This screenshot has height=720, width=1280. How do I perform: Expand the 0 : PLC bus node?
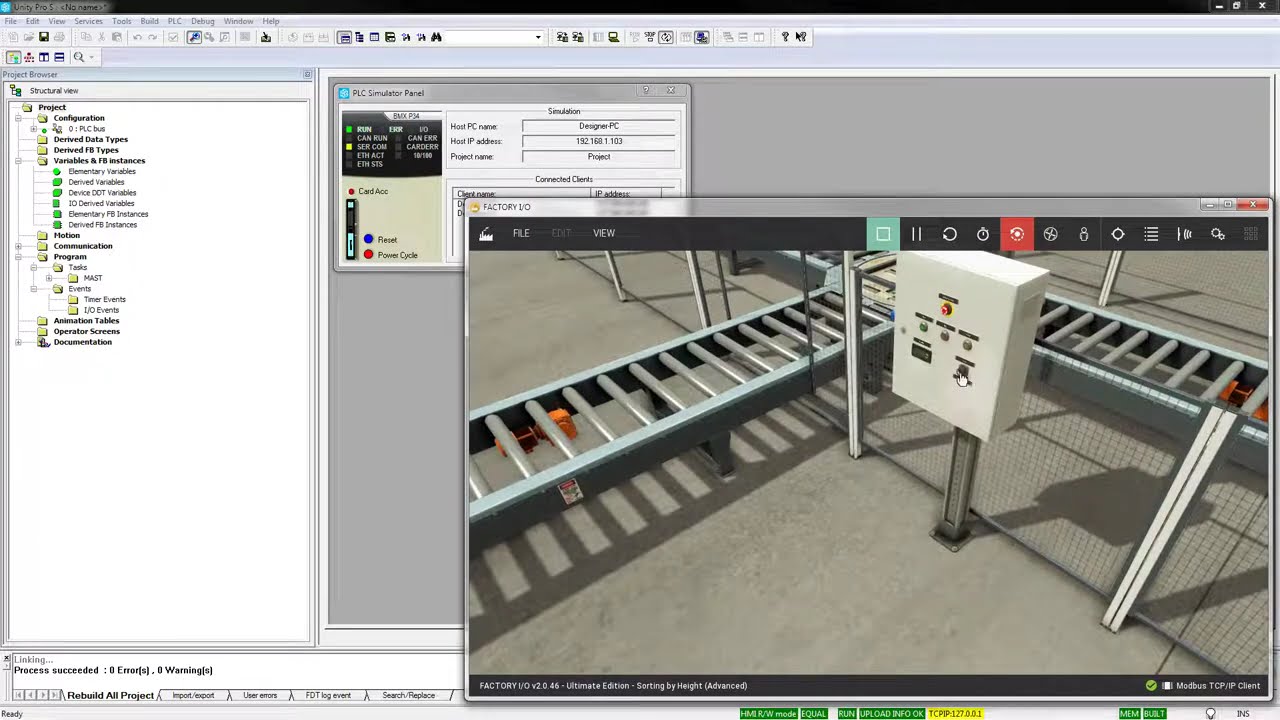(33, 129)
